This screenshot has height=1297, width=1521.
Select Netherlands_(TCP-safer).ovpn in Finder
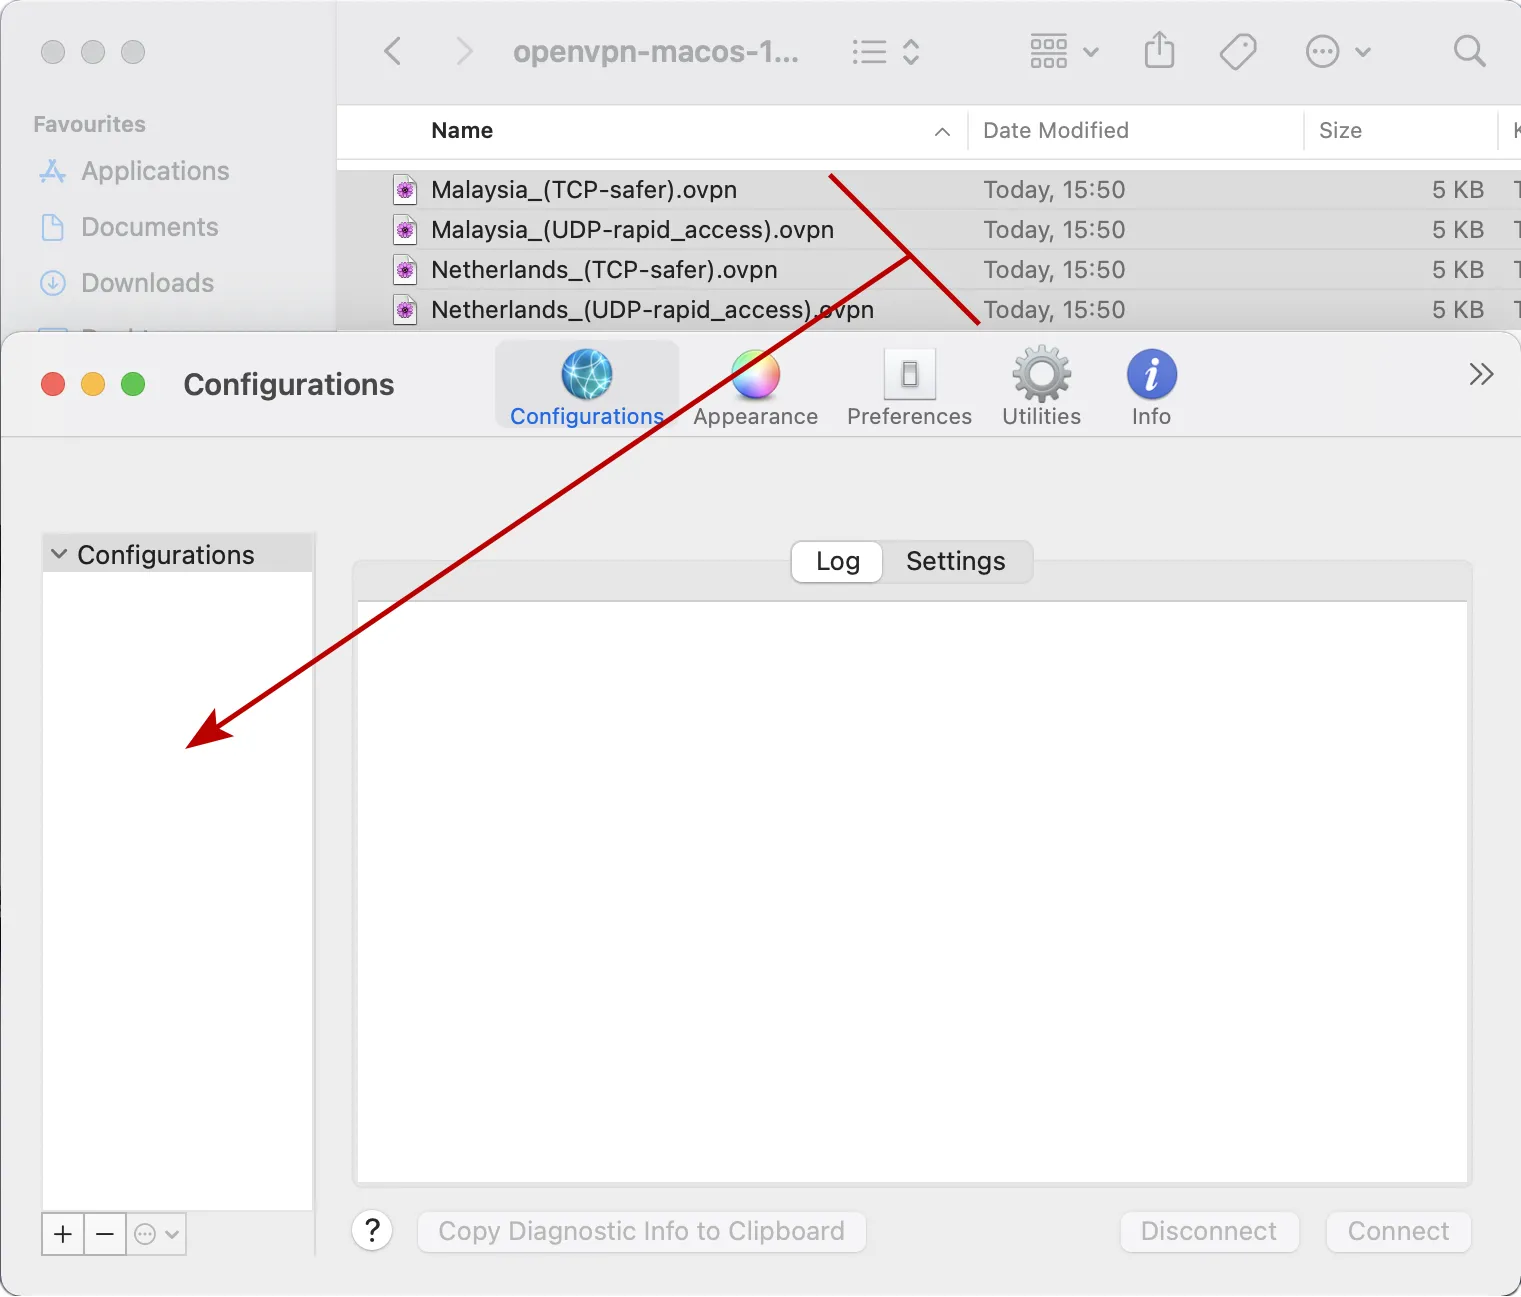point(603,269)
